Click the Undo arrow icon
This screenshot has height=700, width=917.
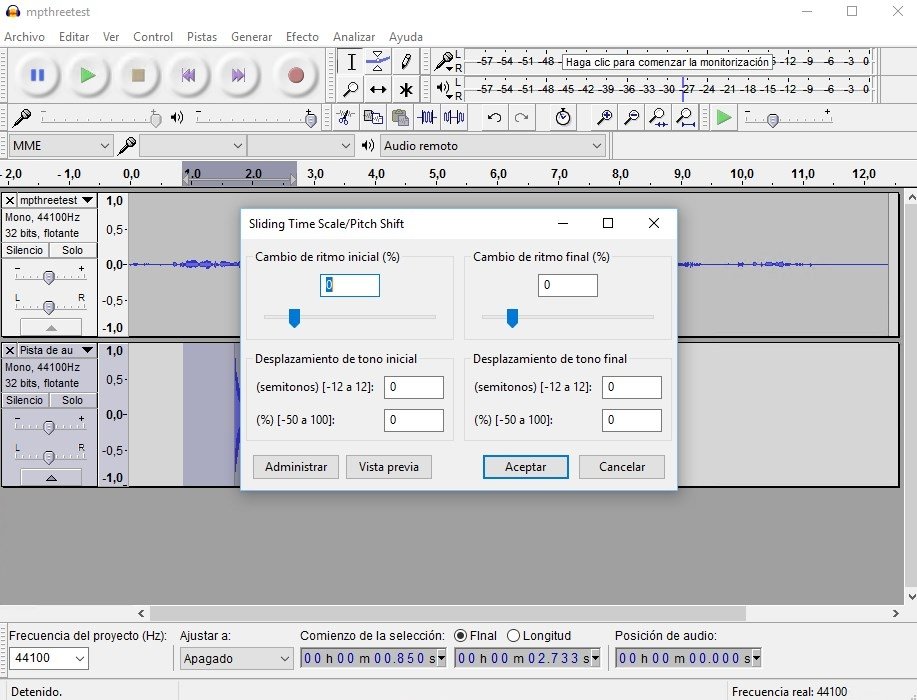pyautogui.click(x=494, y=118)
